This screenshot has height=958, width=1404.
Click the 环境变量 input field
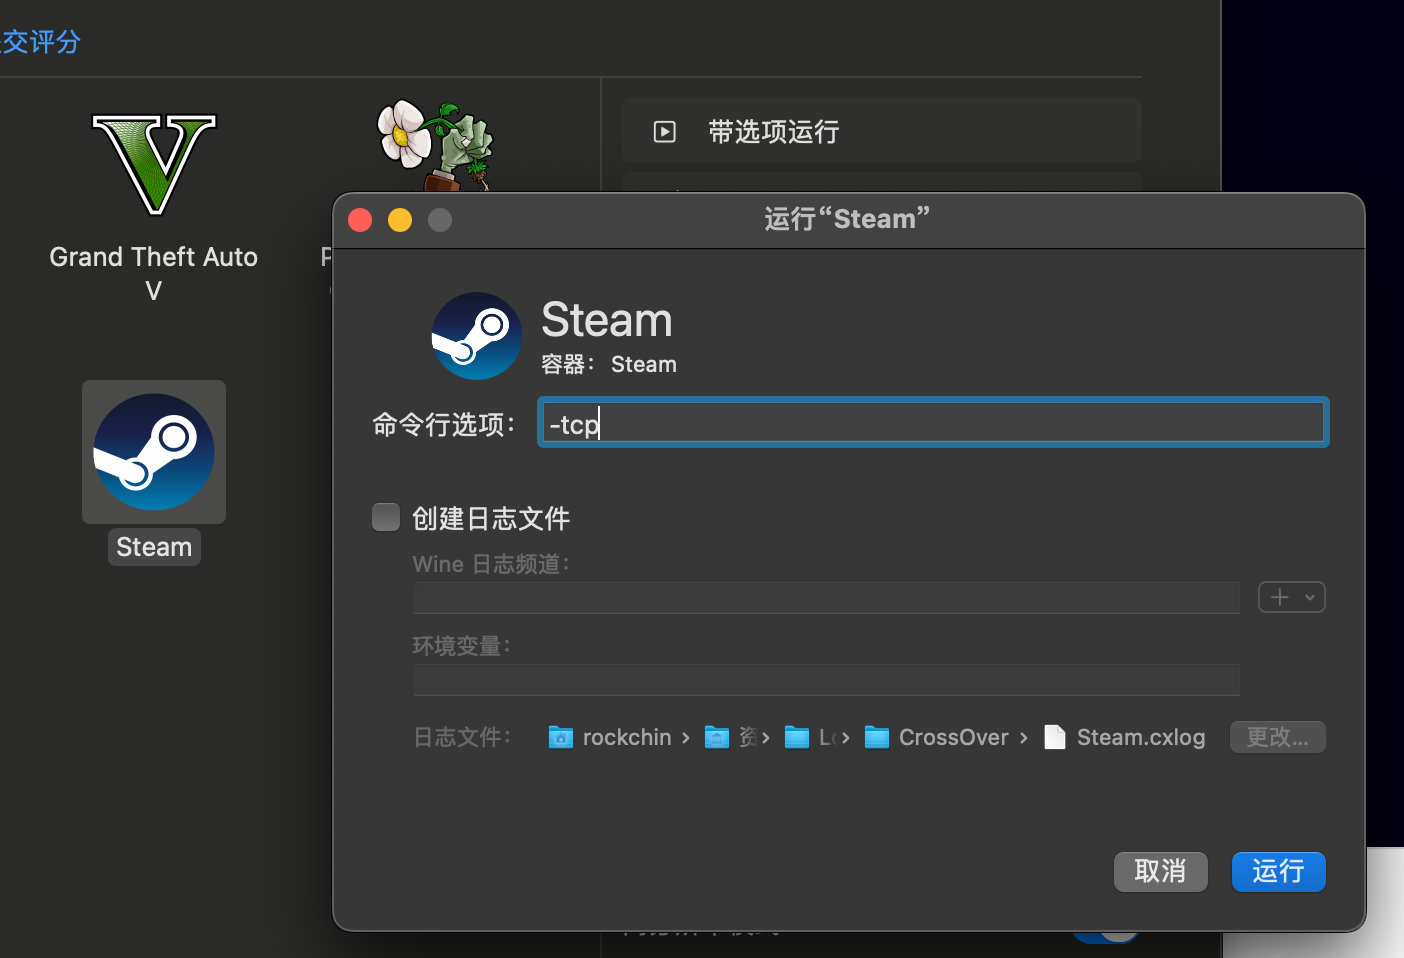[x=826, y=680]
